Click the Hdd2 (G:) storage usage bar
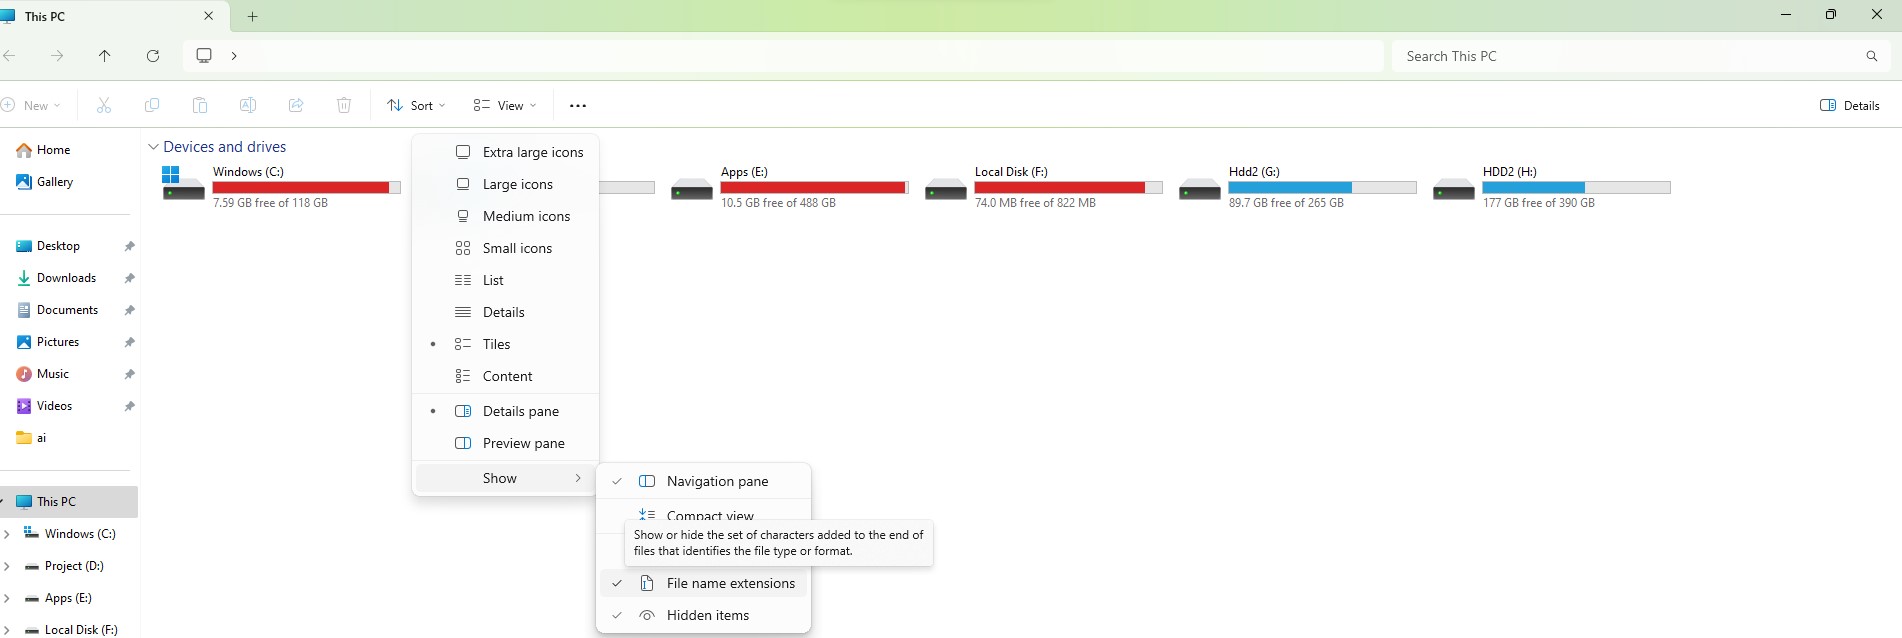The height and width of the screenshot is (638, 1902). 1322,188
